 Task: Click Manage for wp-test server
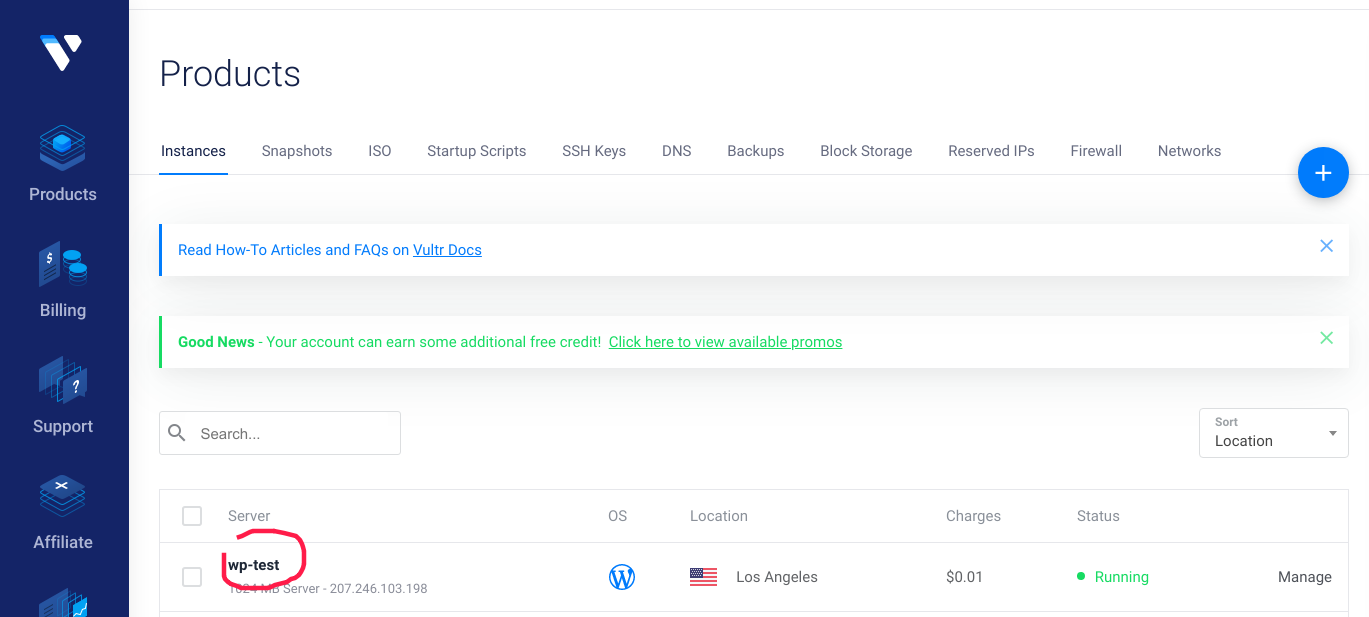click(1304, 577)
